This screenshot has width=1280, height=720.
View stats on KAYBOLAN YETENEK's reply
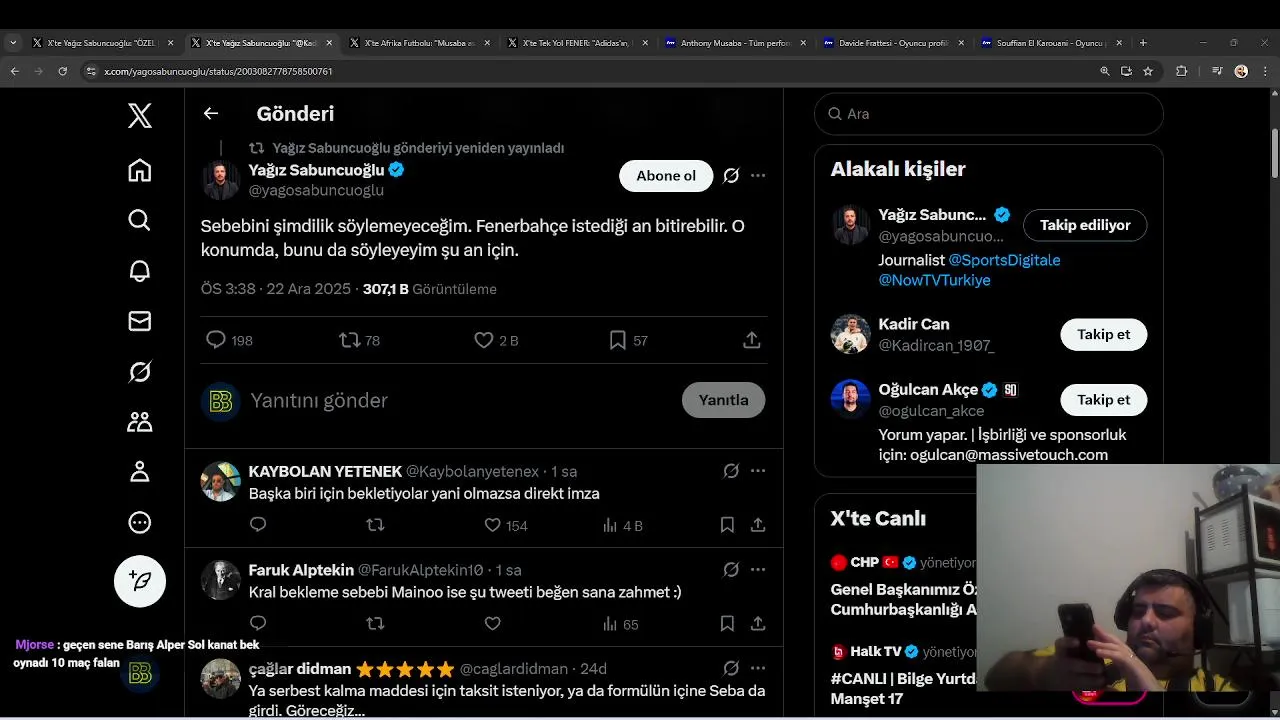(x=622, y=525)
